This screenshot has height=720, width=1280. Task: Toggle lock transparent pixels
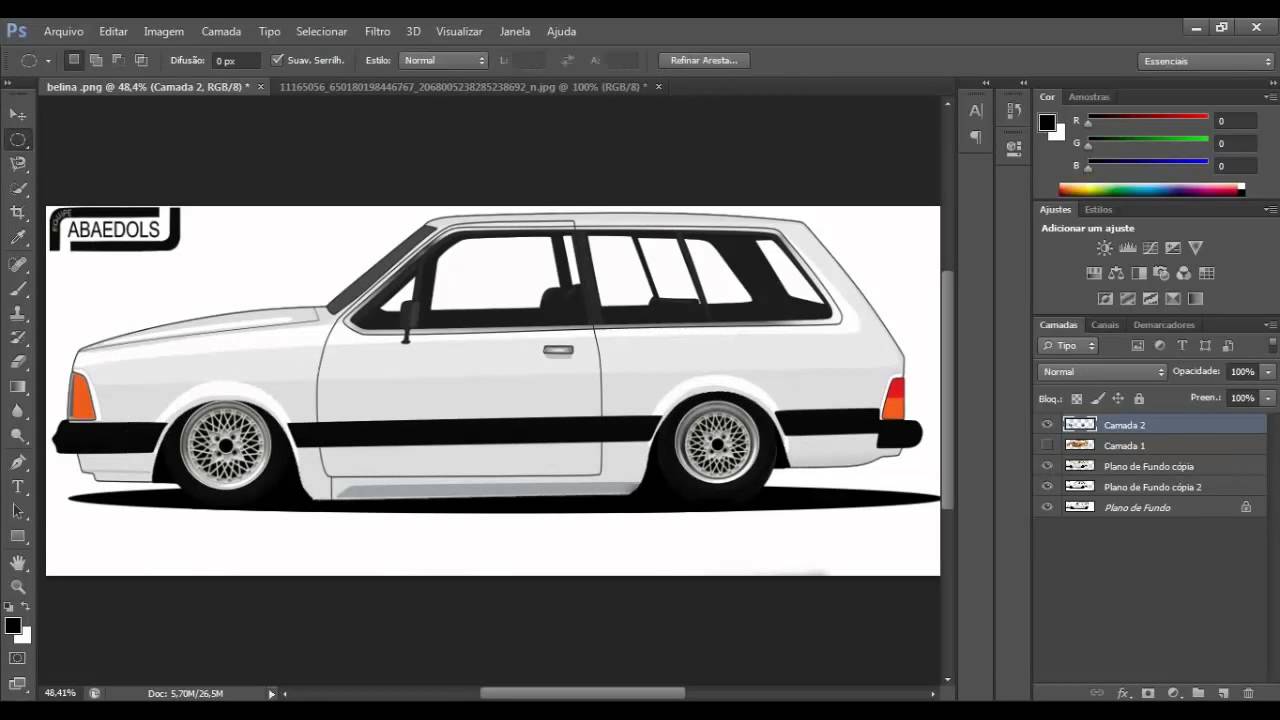(1076, 398)
